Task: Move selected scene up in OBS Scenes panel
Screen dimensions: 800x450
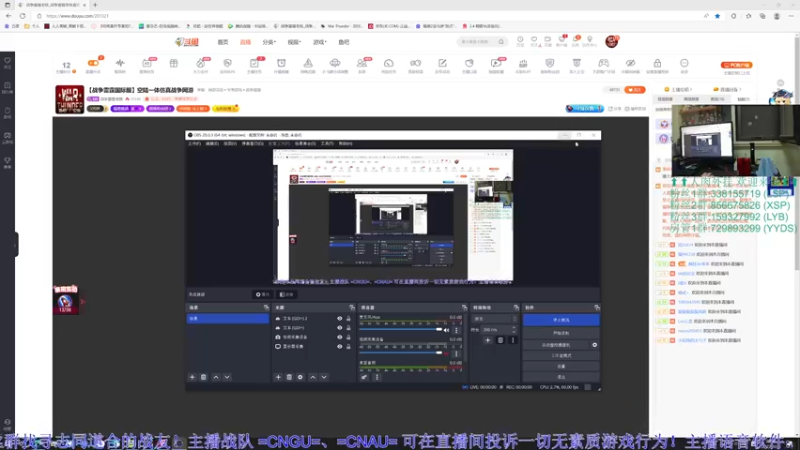Action: [x=216, y=377]
